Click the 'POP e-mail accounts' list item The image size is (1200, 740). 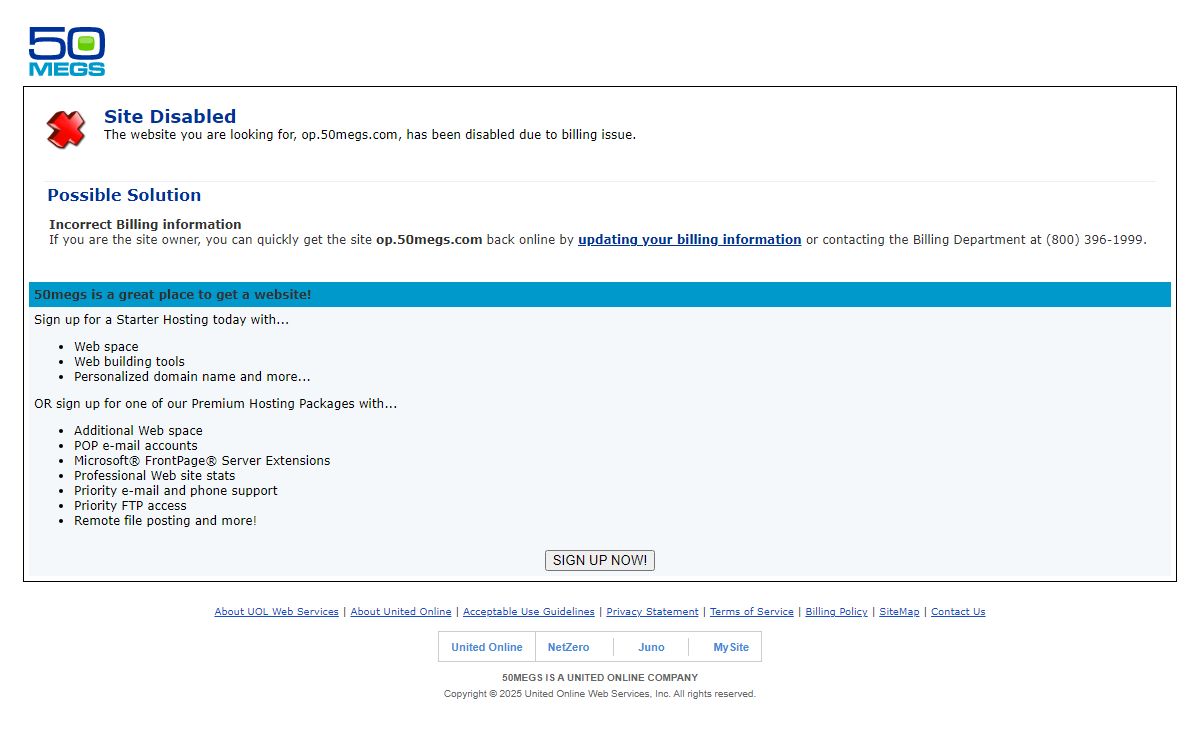(x=136, y=446)
